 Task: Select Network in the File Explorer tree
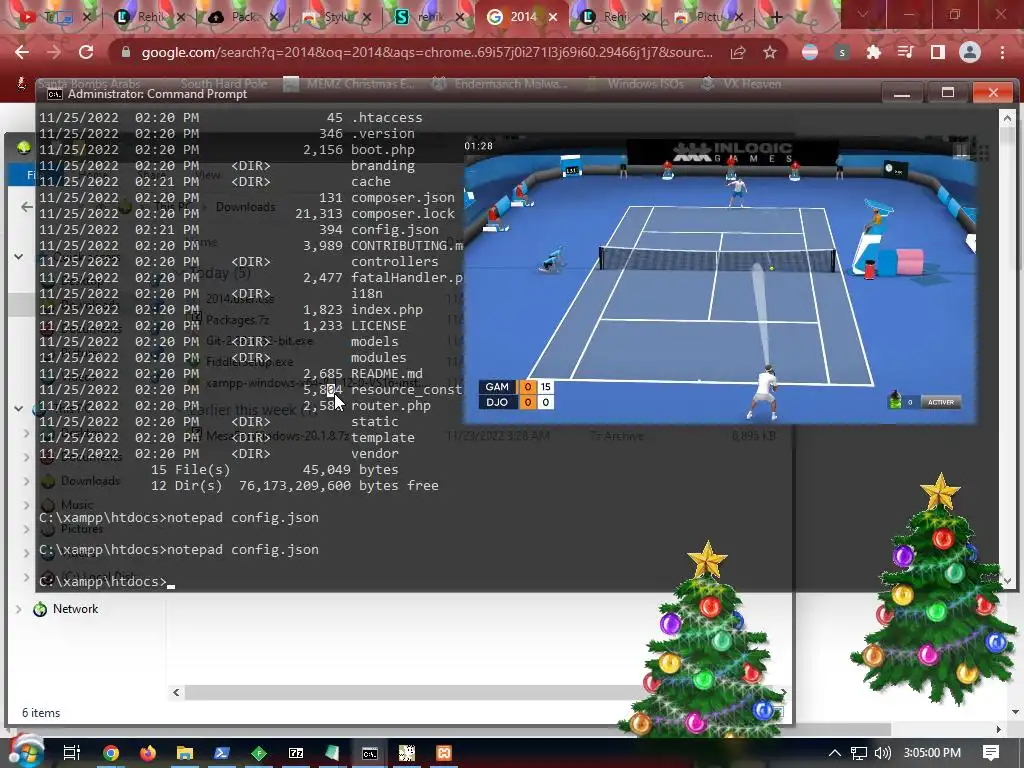tap(75, 609)
